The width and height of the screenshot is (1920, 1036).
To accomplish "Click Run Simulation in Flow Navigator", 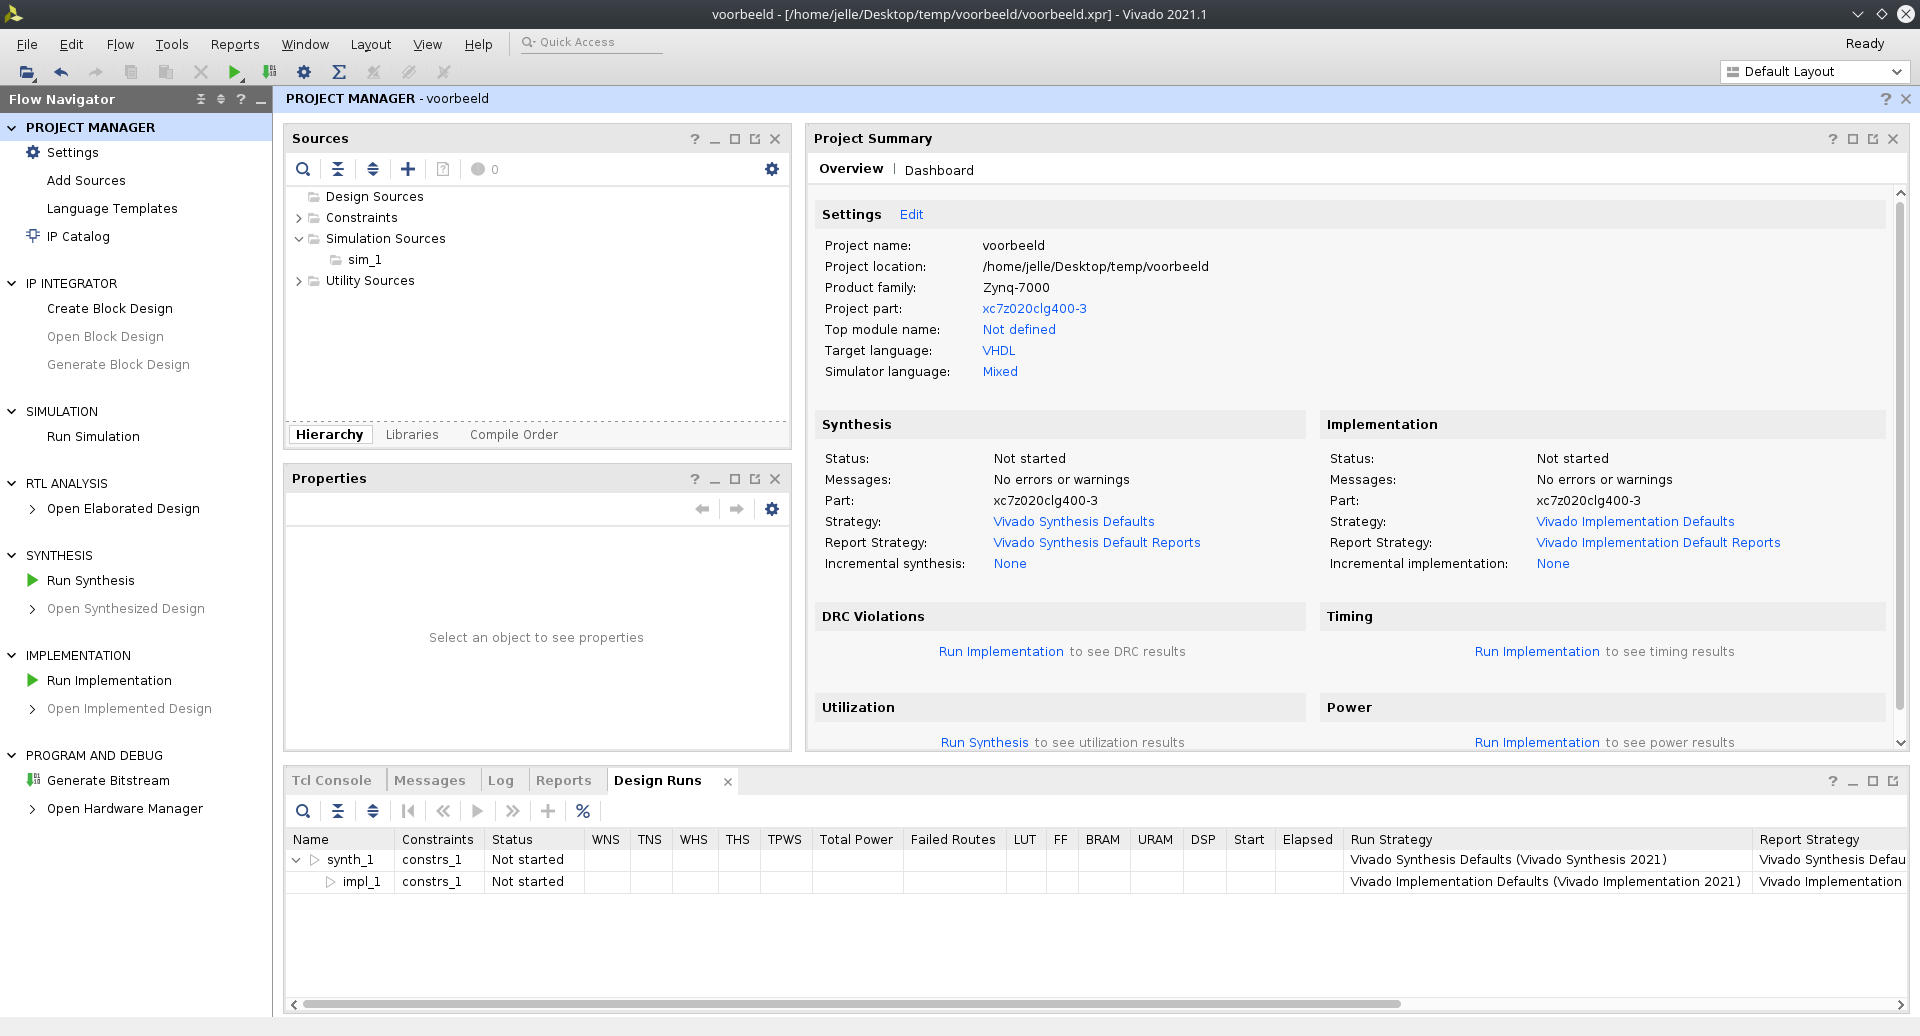I will click(x=93, y=437).
